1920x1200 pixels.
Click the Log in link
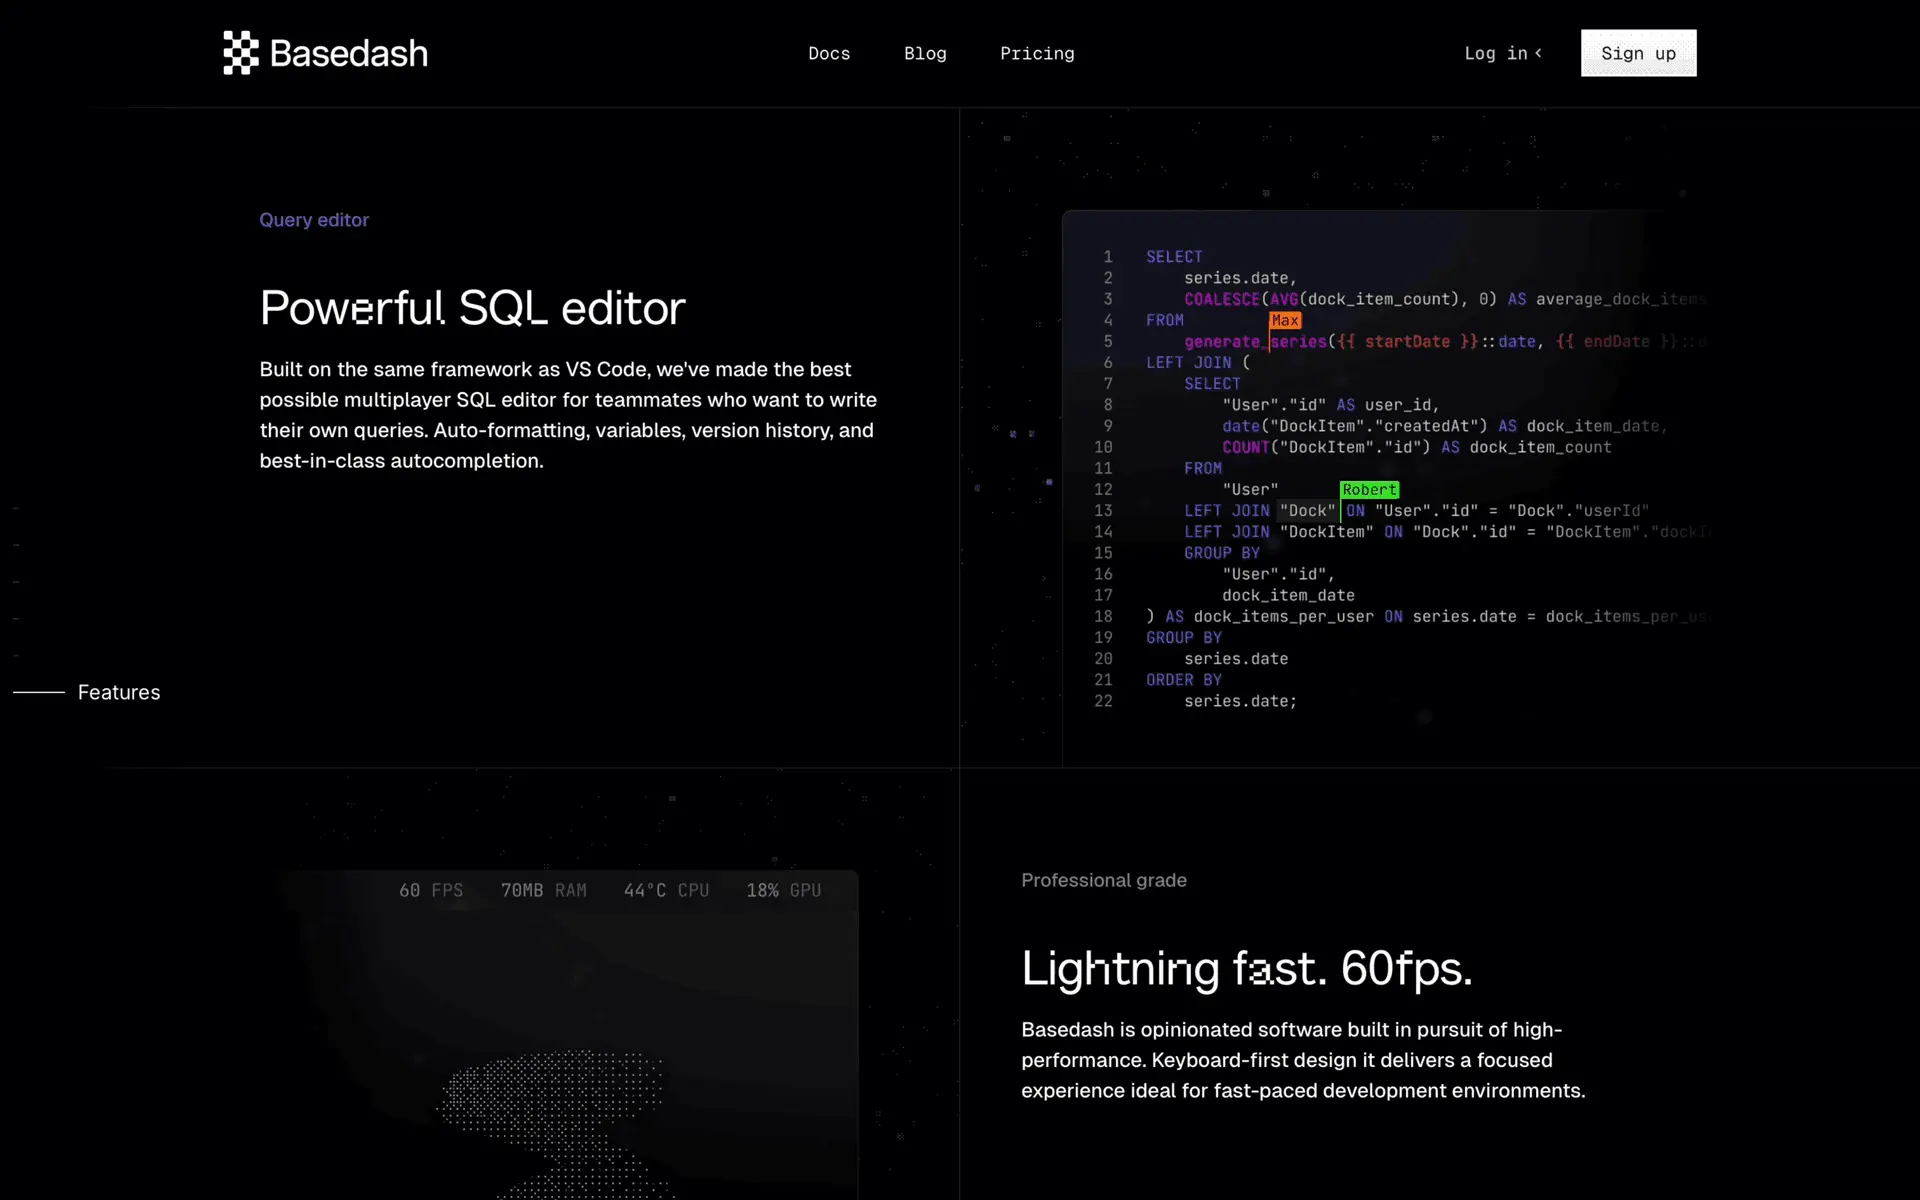tap(1495, 53)
